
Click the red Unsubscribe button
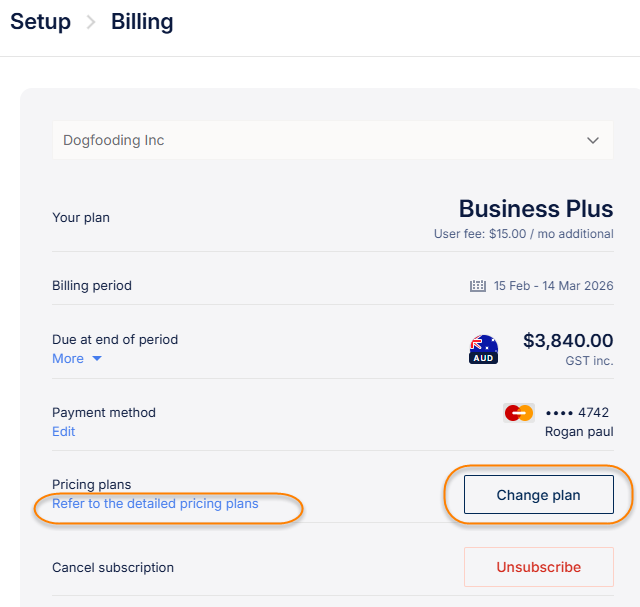(538, 567)
